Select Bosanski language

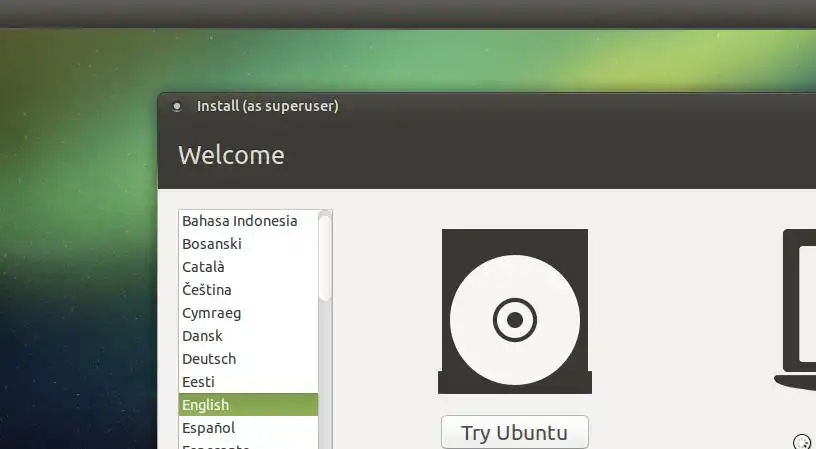[248, 244]
